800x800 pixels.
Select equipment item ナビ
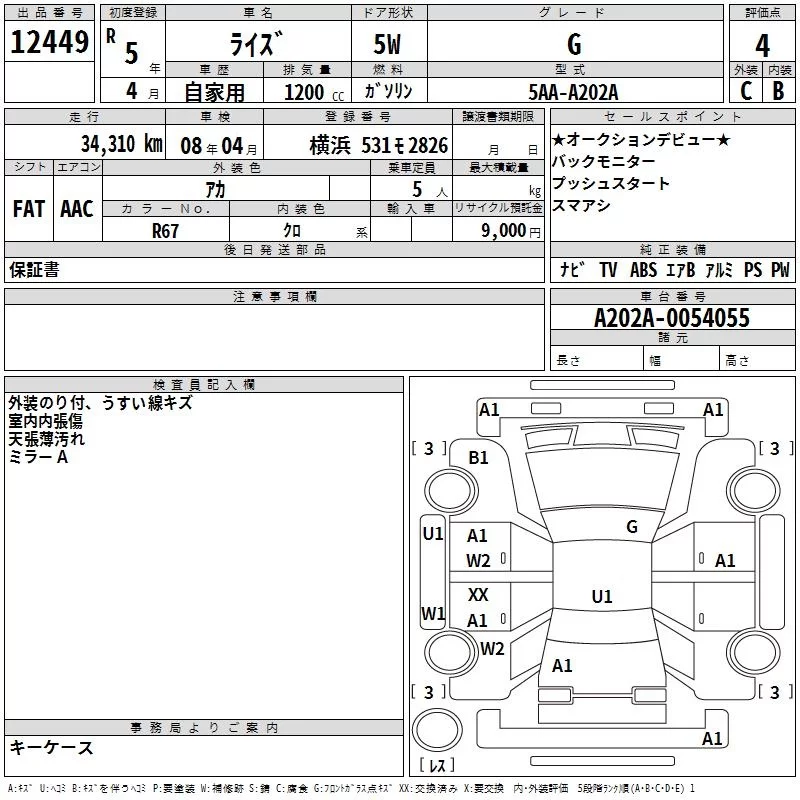(x=572, y=269)
